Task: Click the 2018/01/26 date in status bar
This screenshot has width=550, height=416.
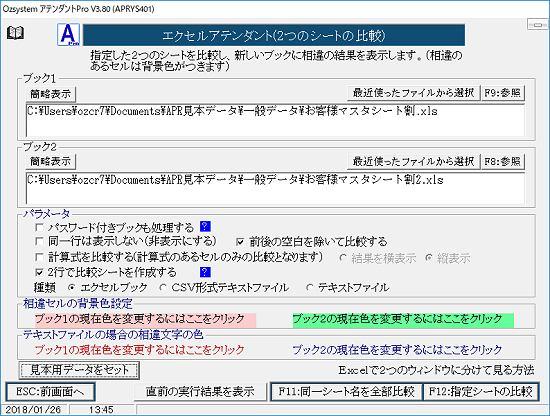Action: click(33, 410)
